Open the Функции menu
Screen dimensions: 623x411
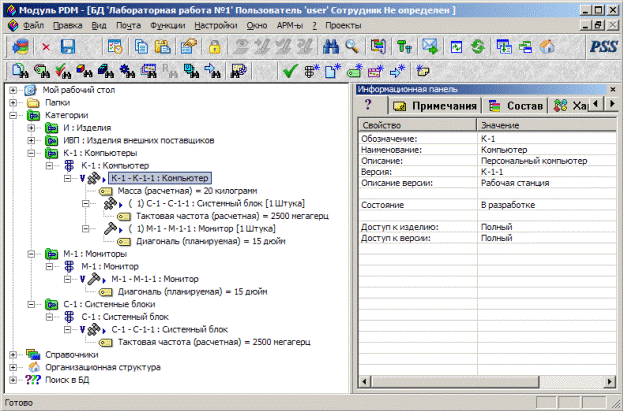[168, 25]
